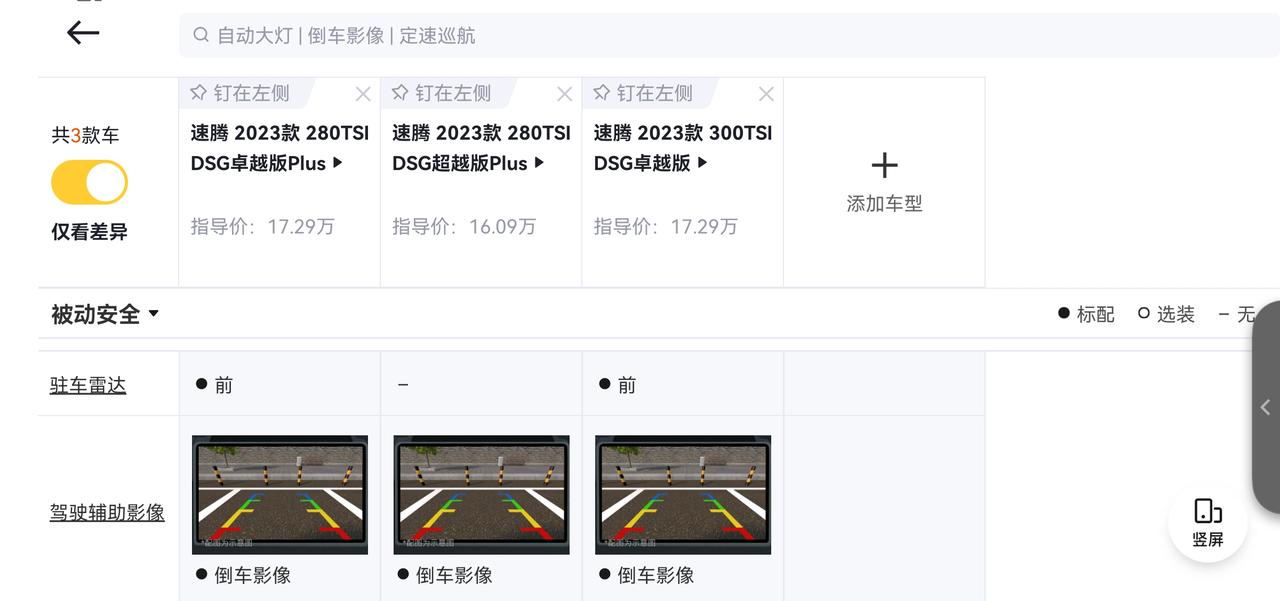Expand the 被动安全 category dropdown
The height and width of the screenshot is (601, 1280).
click(x=105, y=314)
